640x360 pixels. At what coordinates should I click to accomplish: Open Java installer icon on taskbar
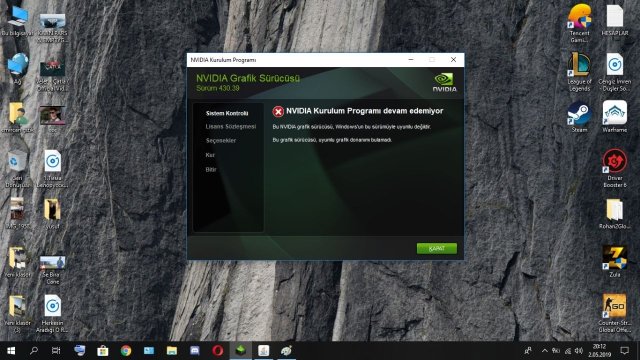pos(264,351)
